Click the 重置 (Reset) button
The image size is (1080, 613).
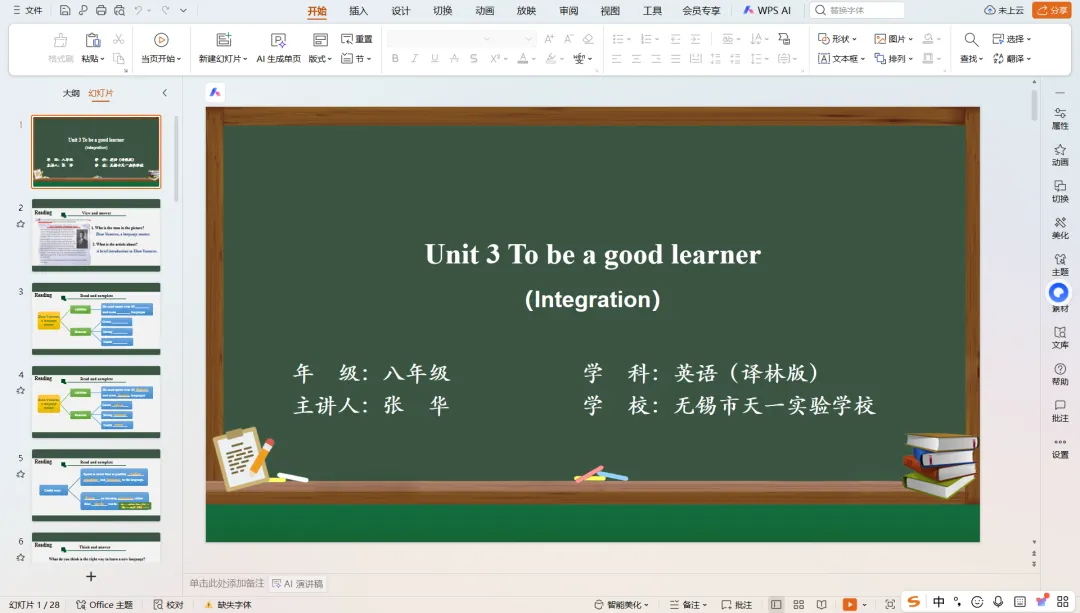coord(357,39)
